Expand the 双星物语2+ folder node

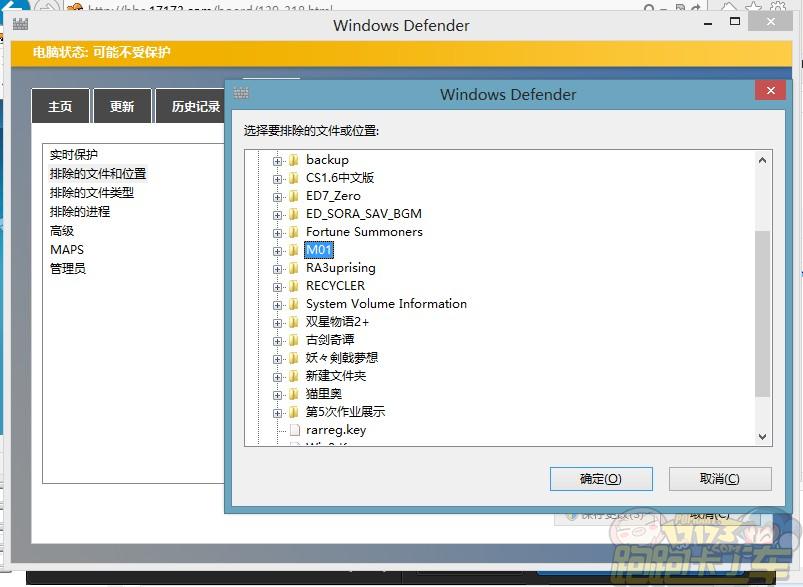click(x=277, y=323)
